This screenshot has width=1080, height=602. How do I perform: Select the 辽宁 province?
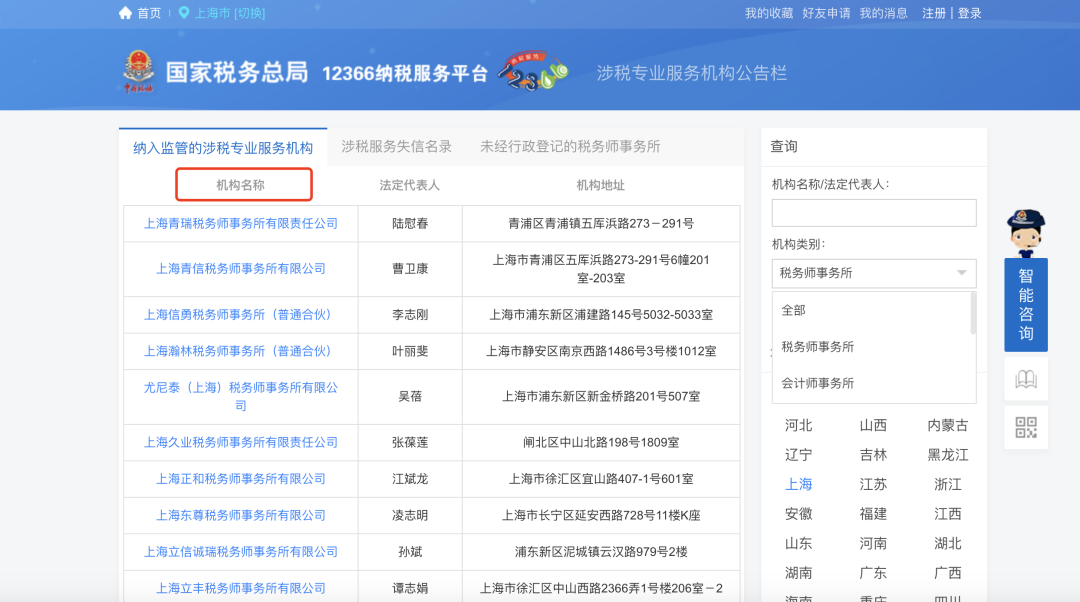(x=798, y=455)
